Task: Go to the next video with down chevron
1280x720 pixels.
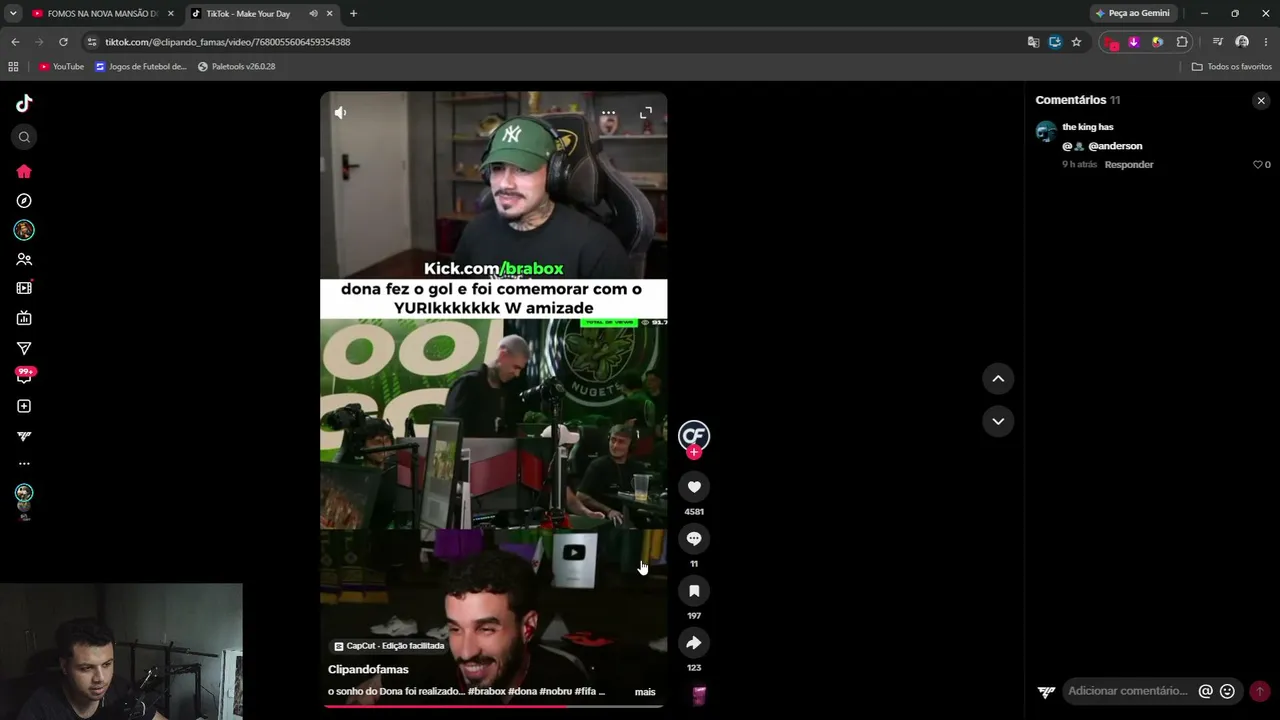Action: tap(998, 421)
